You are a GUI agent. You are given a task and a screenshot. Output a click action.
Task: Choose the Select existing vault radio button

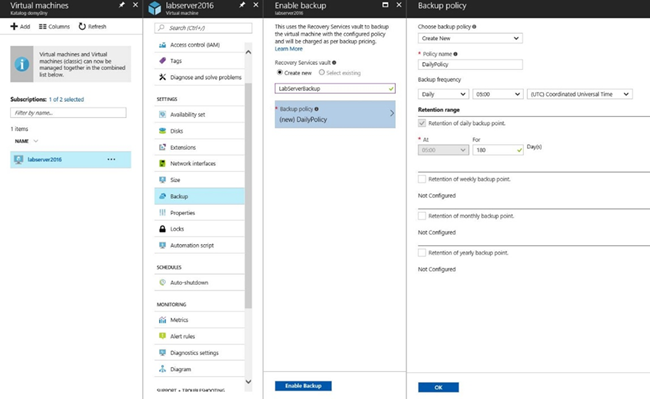(322, 73)
